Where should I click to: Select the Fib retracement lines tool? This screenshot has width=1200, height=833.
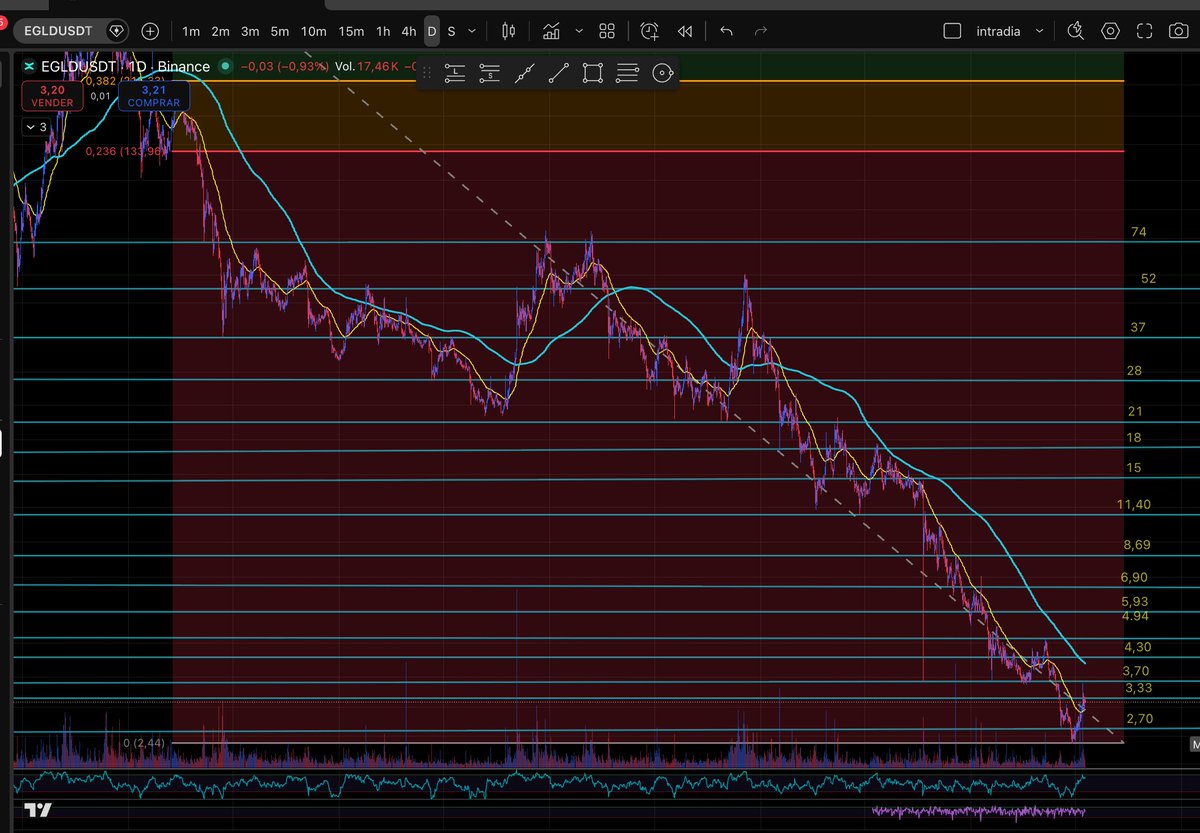tap(627, 73)
